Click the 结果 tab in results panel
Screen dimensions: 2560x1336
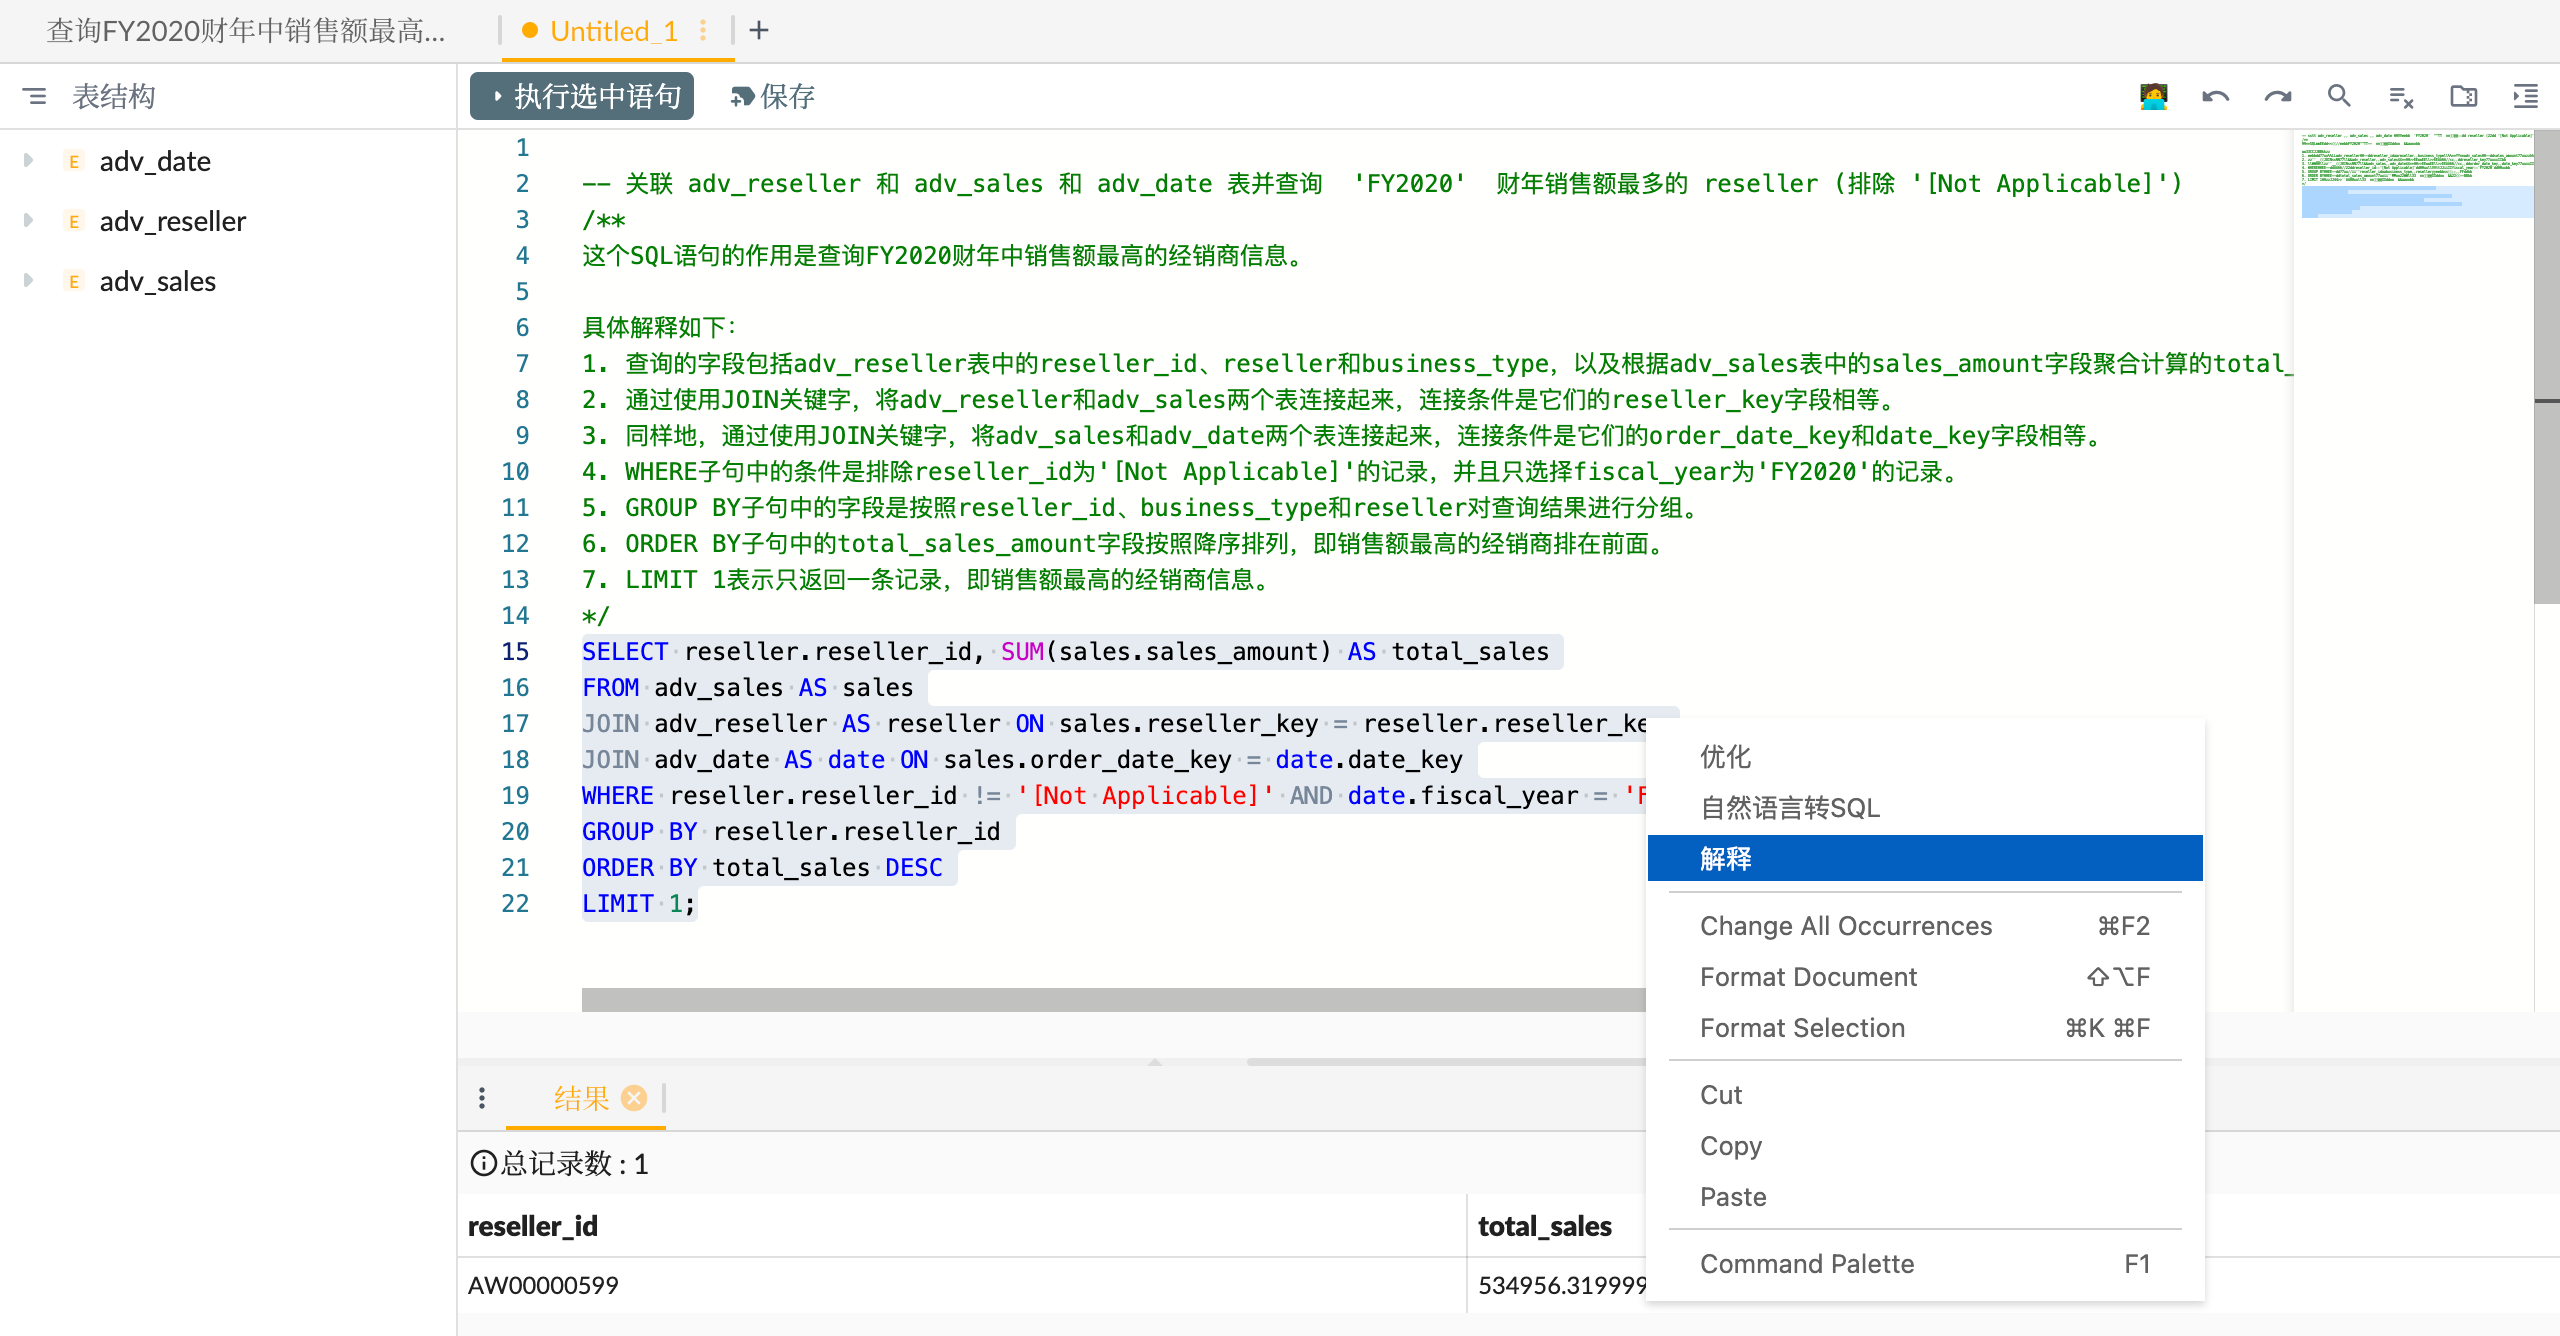point(581,1097)
